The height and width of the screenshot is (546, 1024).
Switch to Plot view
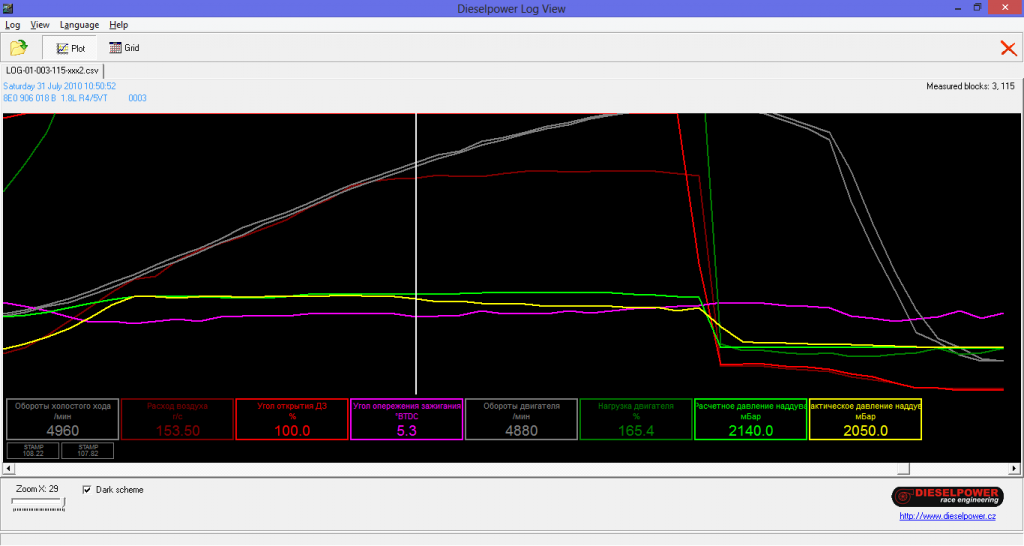[x=70, y=47]
